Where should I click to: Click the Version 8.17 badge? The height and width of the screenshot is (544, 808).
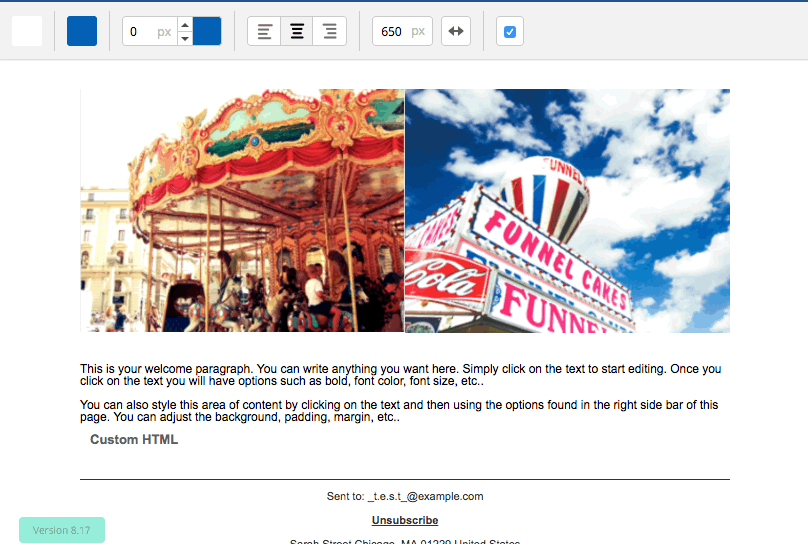(x=62, y=530)
